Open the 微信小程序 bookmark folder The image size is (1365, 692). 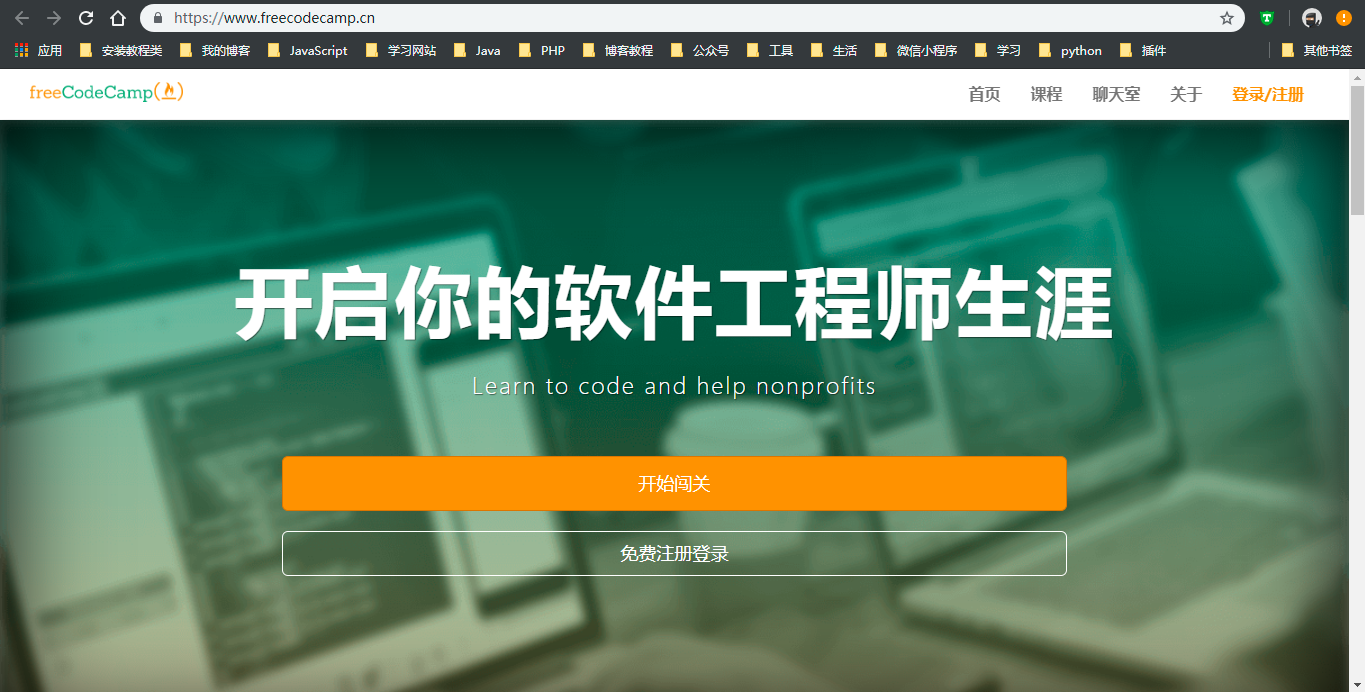tap(916, 50)
